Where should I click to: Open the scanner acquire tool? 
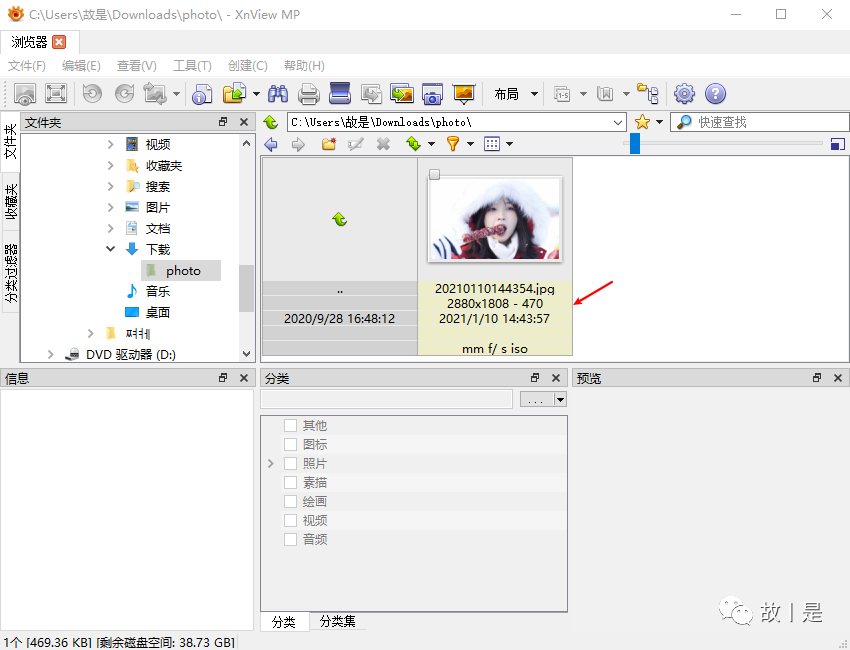340,94
